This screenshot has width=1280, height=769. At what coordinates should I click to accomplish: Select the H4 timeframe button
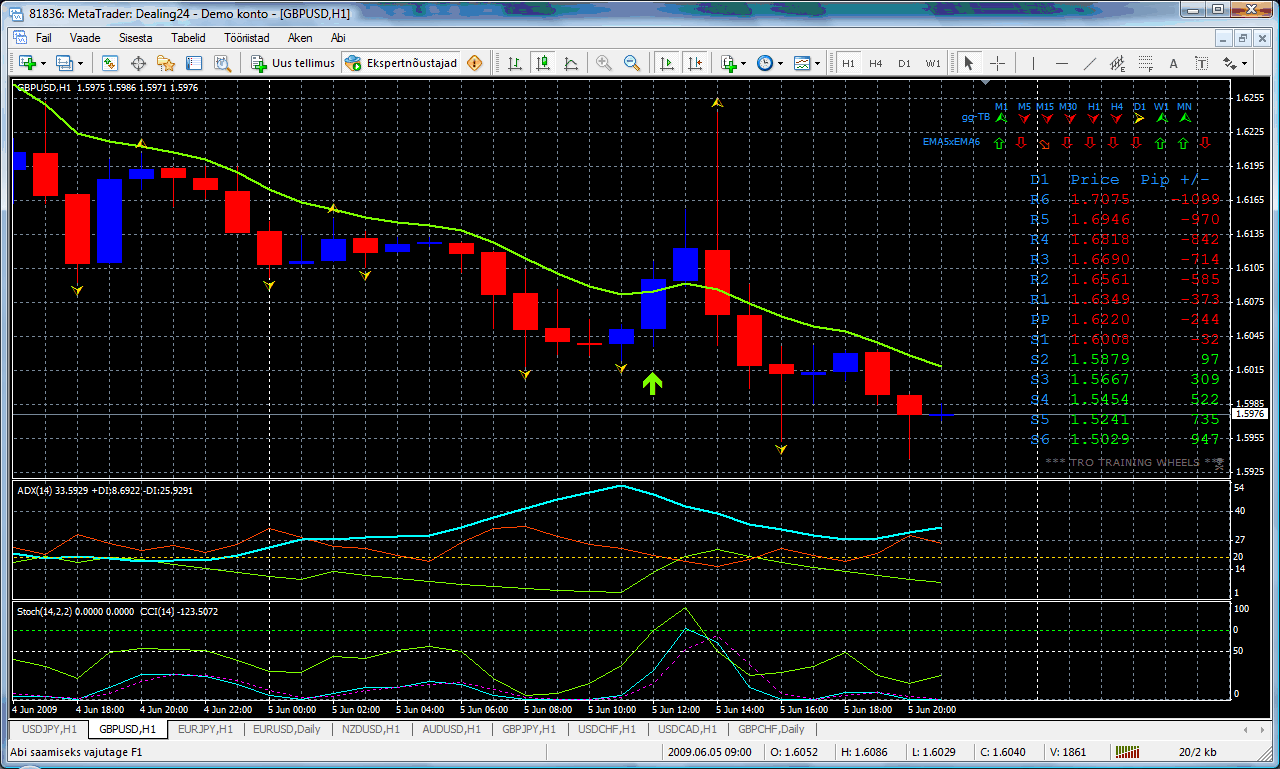click(x=876, y=63)
